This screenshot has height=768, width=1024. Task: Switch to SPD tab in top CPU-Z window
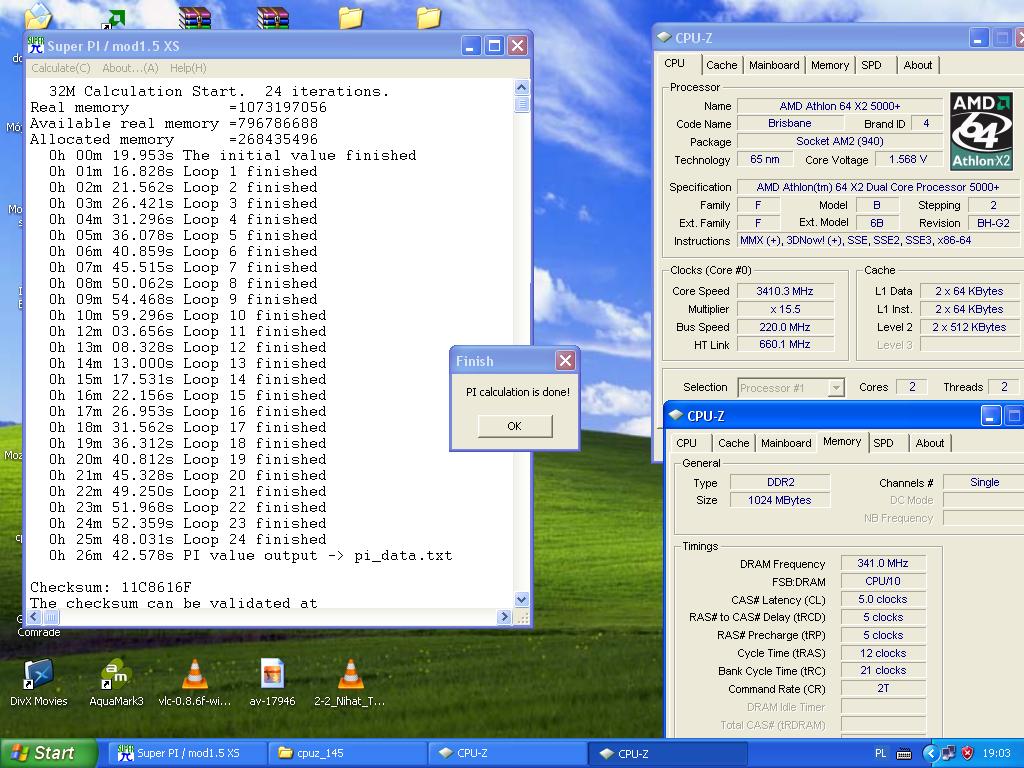871,65
